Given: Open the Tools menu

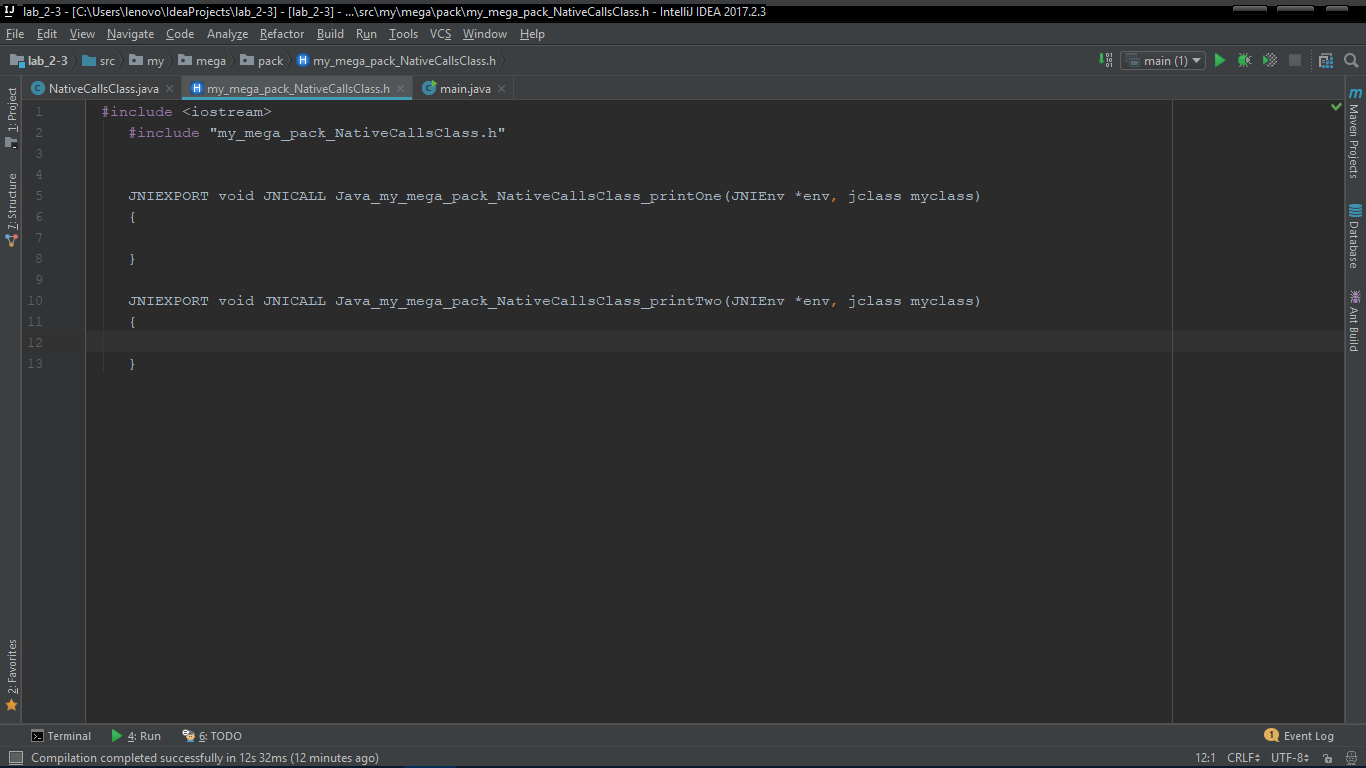Looking at the screenshot, I should [403, 34].
